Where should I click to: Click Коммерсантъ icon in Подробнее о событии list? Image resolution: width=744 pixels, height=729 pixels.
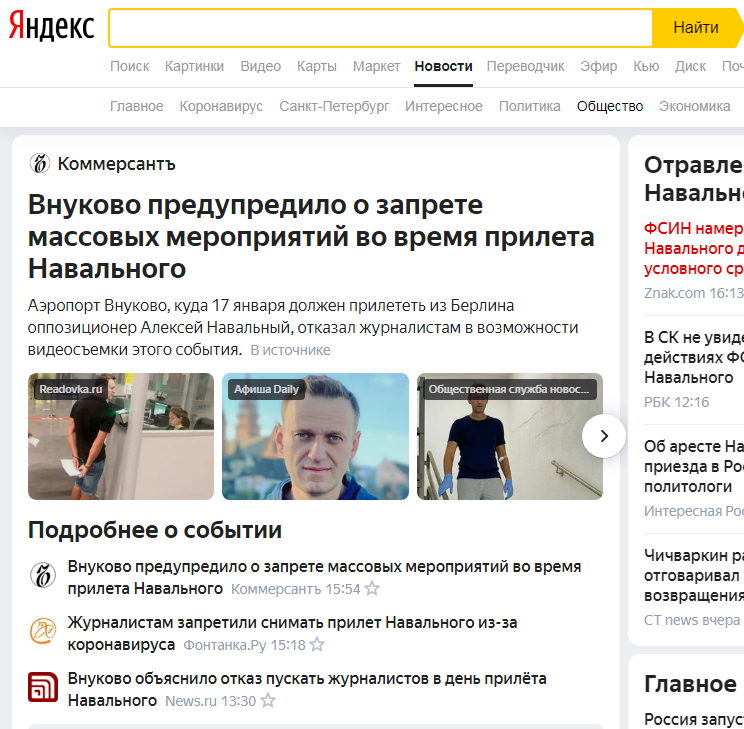tap(43, 575)
